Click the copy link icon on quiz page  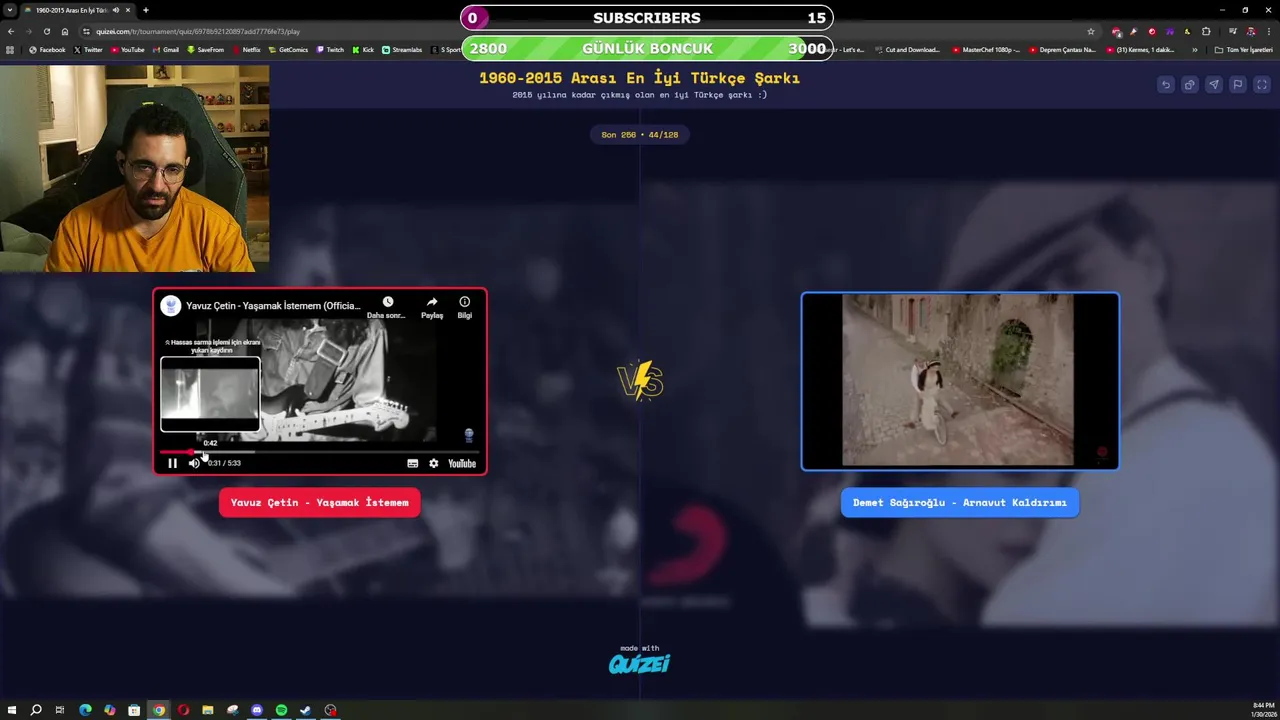1190,85
